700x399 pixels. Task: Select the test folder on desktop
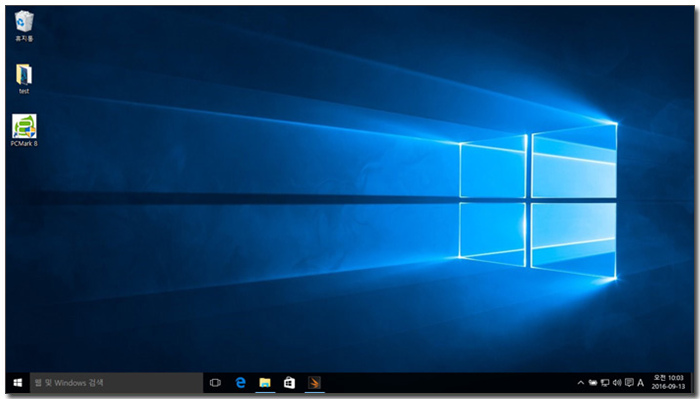click(x=24, y=79)
